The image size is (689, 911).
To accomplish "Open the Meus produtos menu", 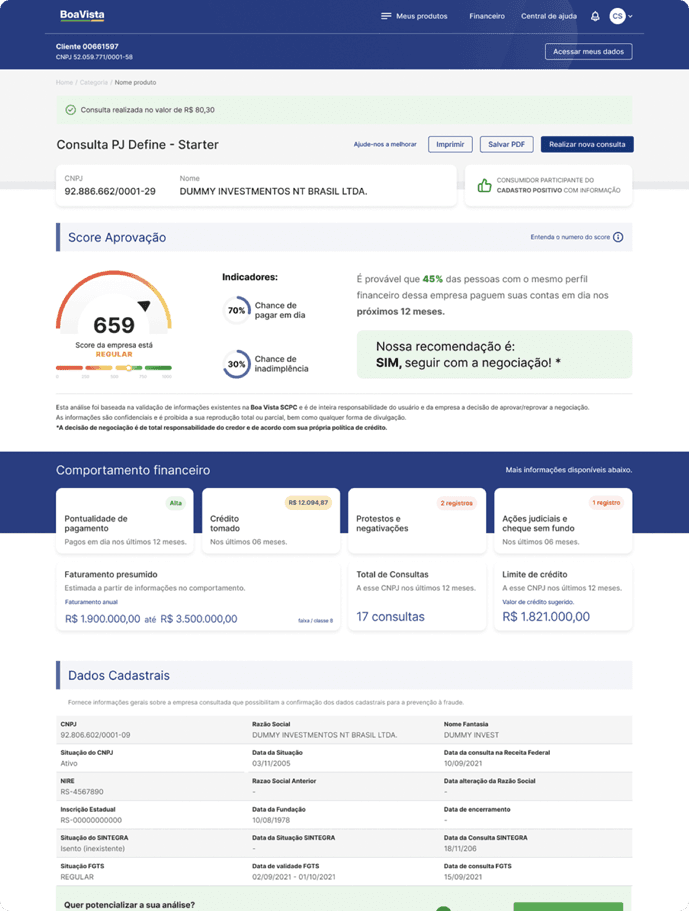I will coord(422,16).
